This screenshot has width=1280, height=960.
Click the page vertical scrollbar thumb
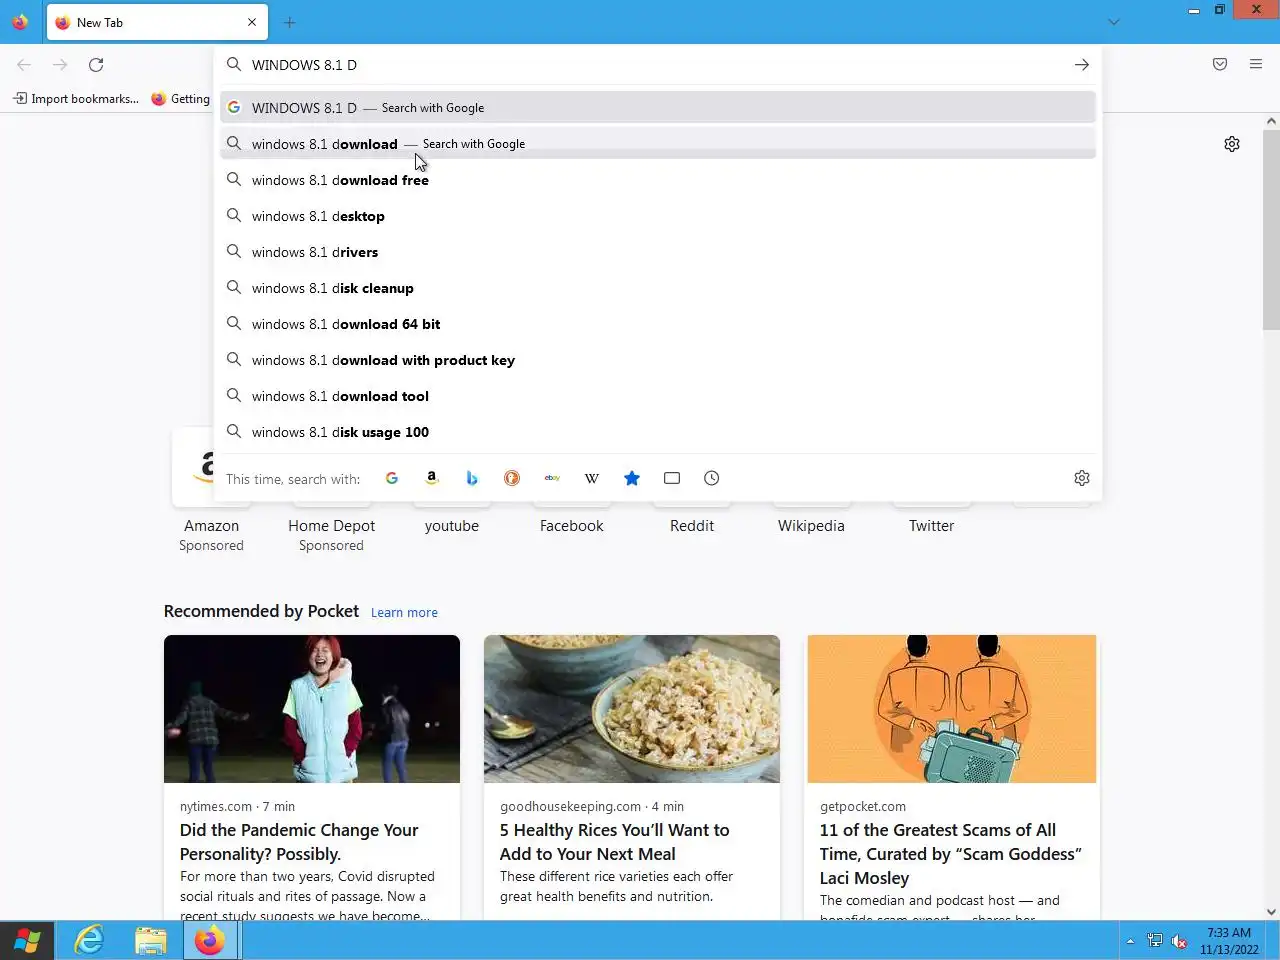pos(1271,230)
